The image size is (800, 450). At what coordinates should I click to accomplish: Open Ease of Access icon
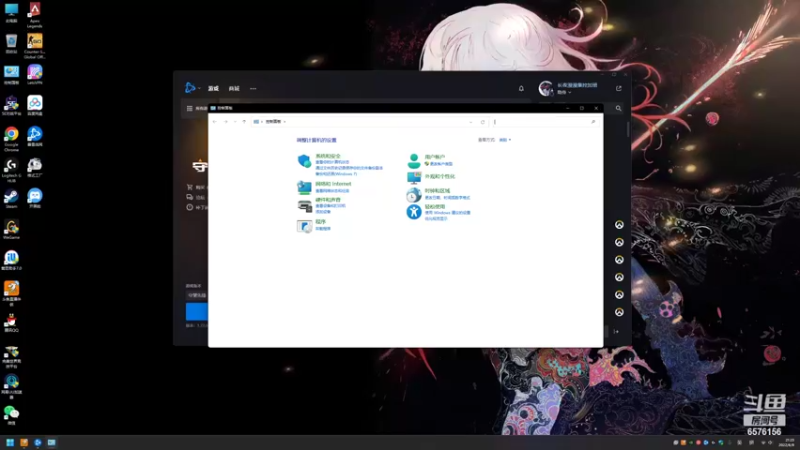click(x=414, y=212)
